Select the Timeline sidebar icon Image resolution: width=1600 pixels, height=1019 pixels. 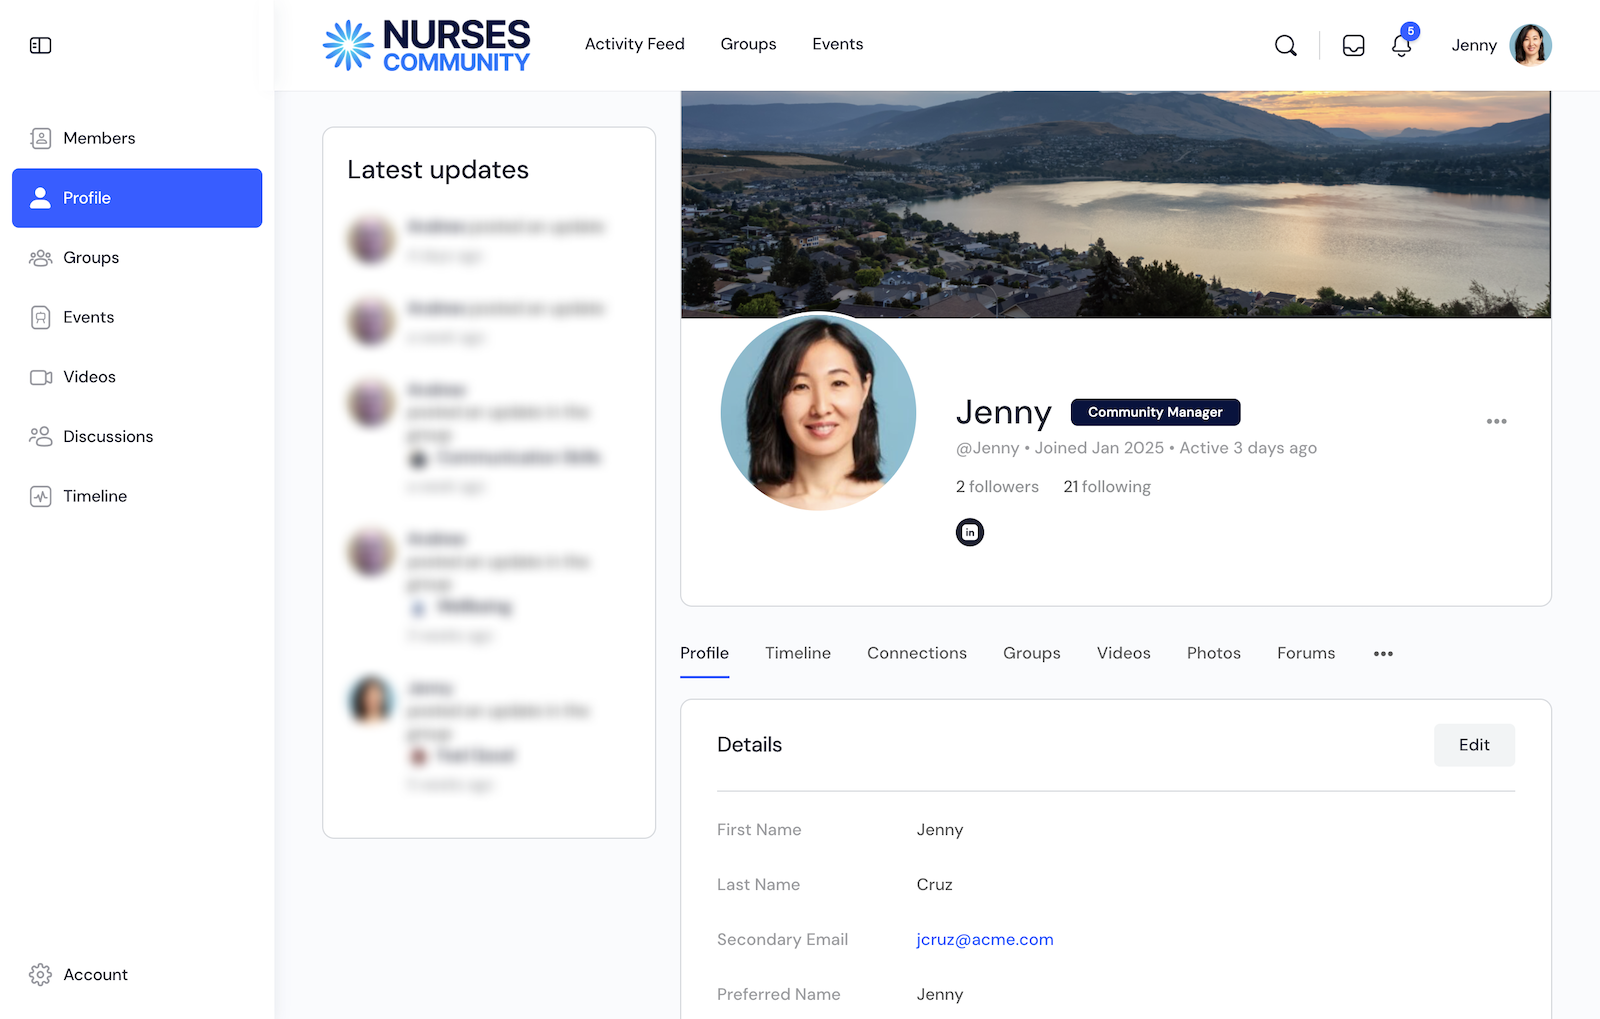pos(40,496)
